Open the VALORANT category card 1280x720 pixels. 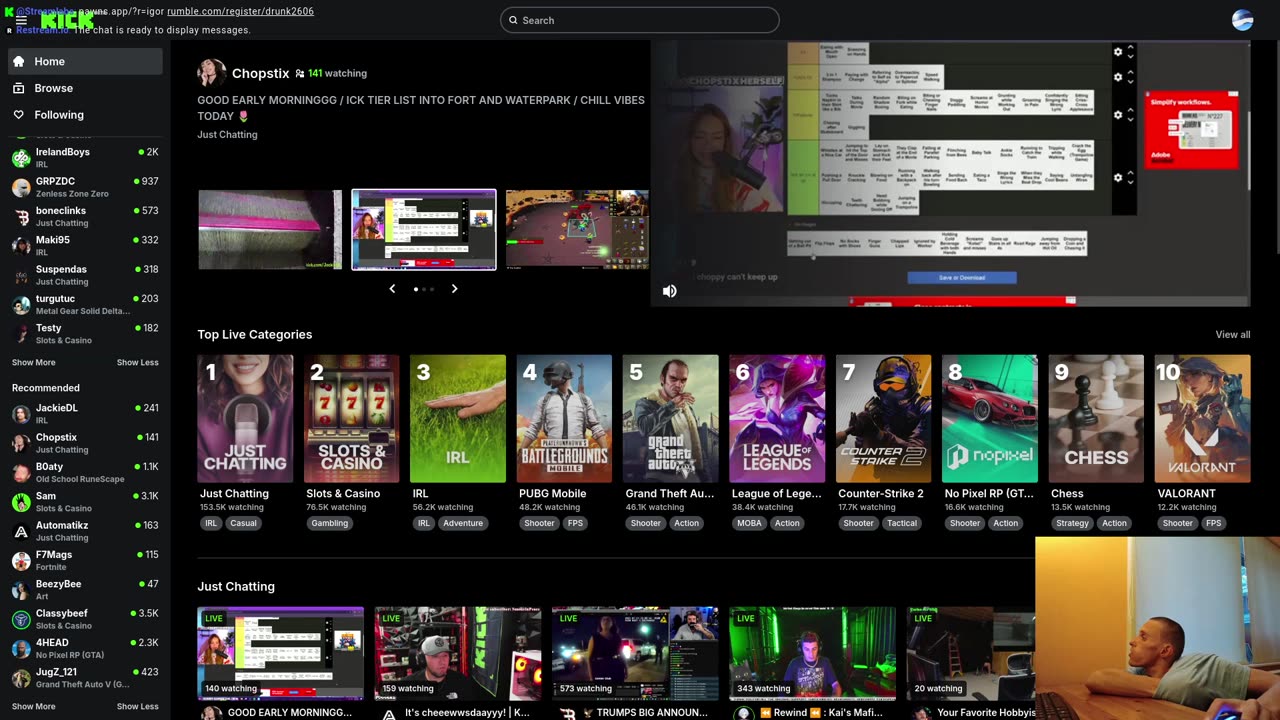point(1202,419)
